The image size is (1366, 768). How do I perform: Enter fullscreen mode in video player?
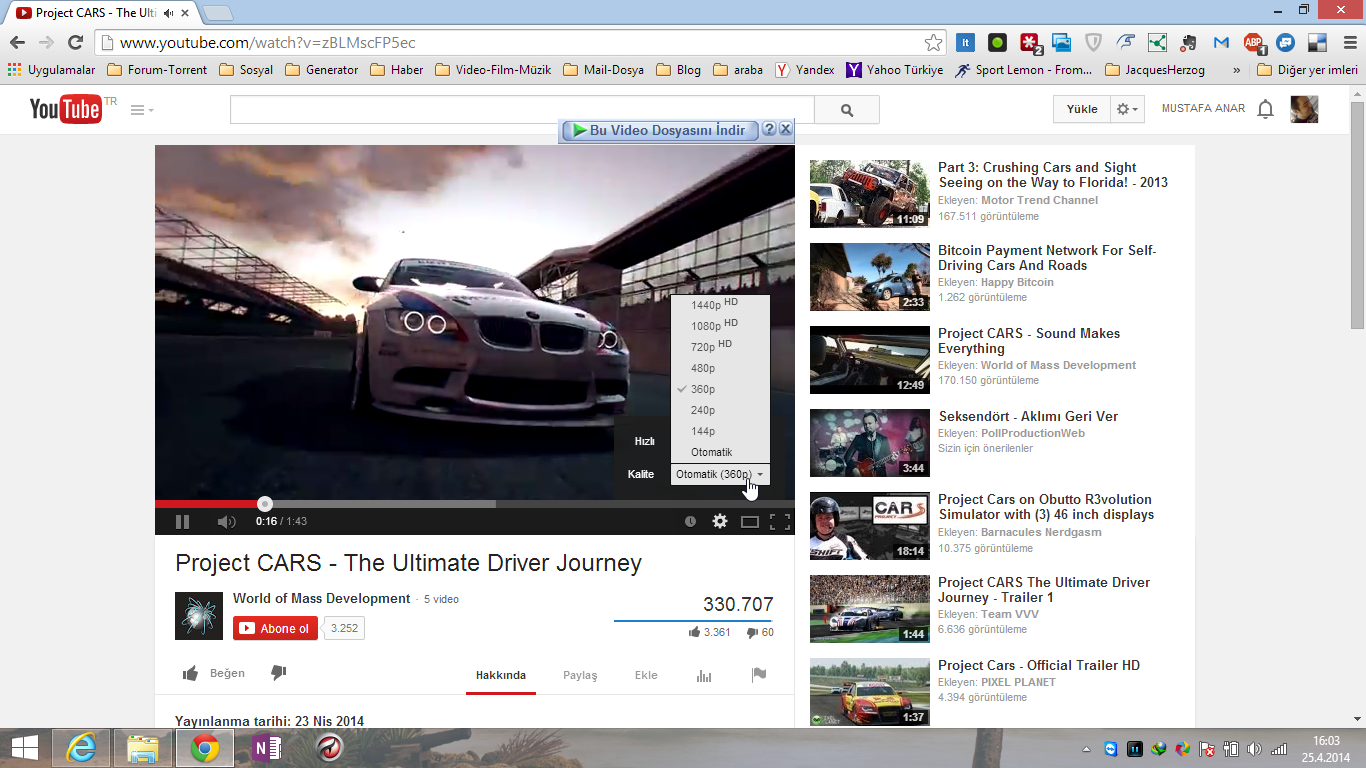780,521
